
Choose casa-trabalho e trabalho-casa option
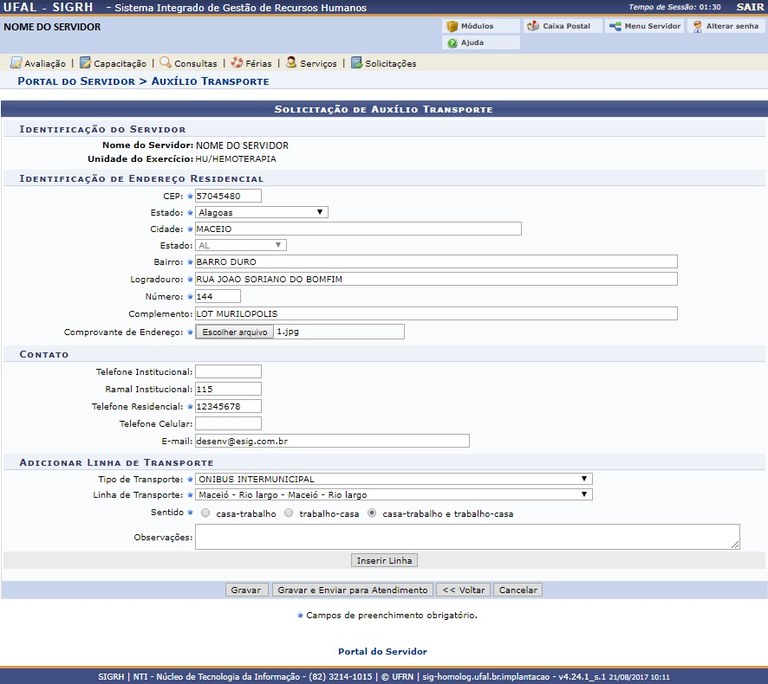373,513
